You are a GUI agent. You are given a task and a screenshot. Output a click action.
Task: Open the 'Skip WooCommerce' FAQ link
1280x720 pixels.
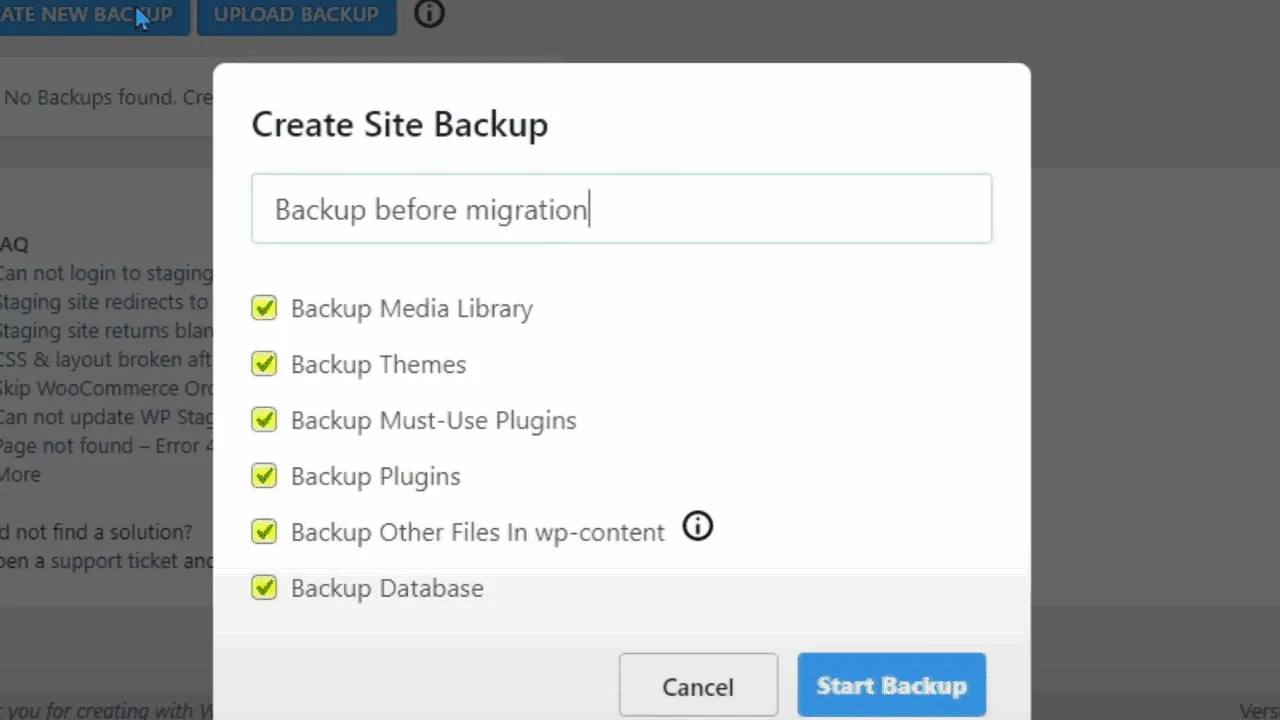[106, 389]
